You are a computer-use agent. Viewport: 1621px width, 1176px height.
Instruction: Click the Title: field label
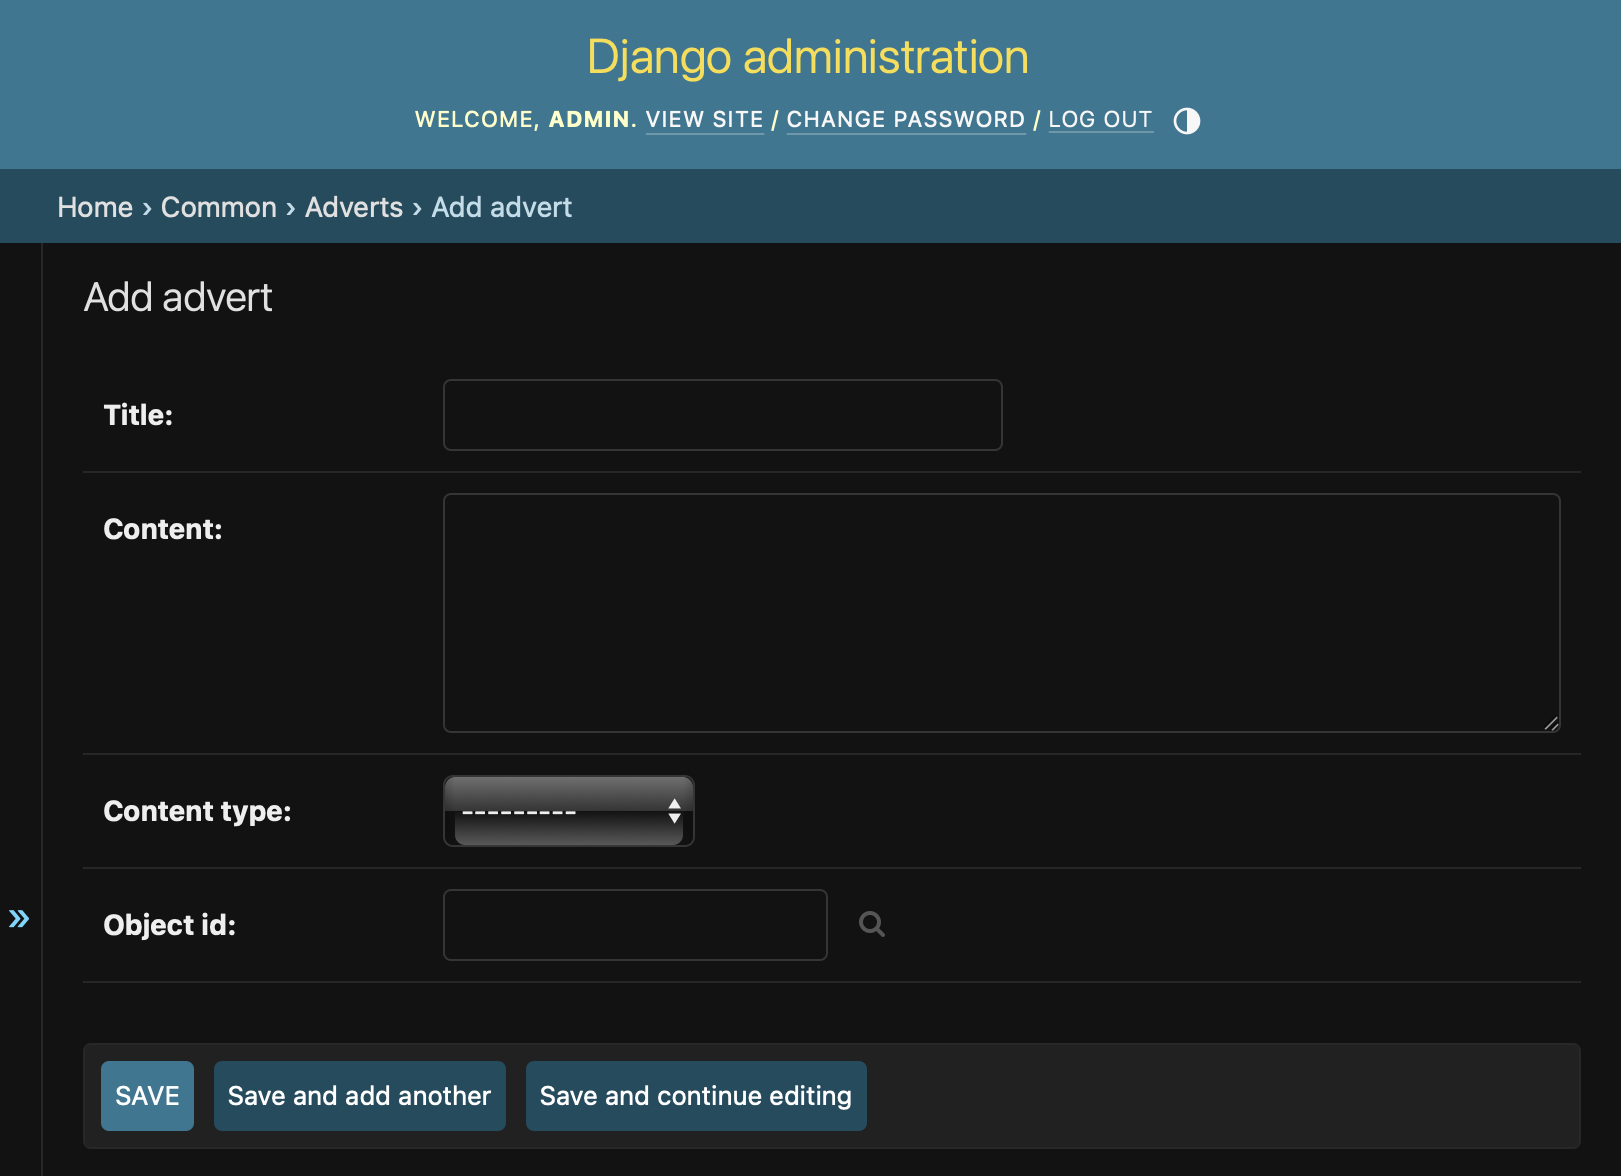(138, 415)
